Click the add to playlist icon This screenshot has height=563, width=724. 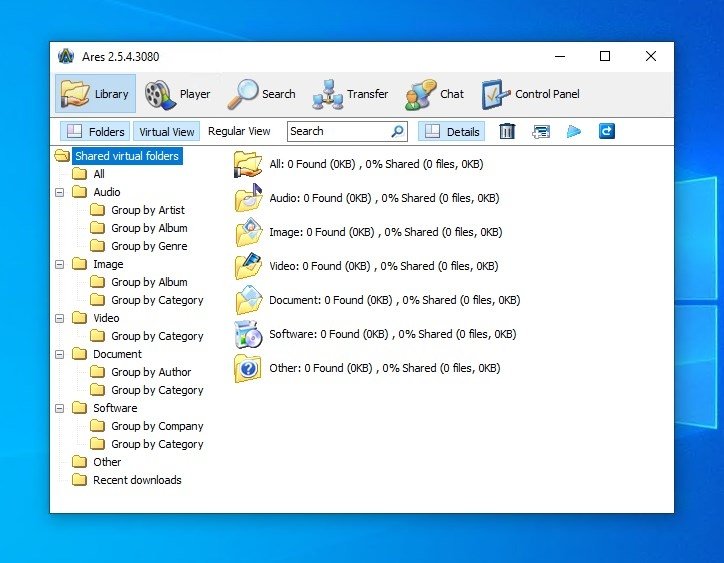tap(541, 132)
